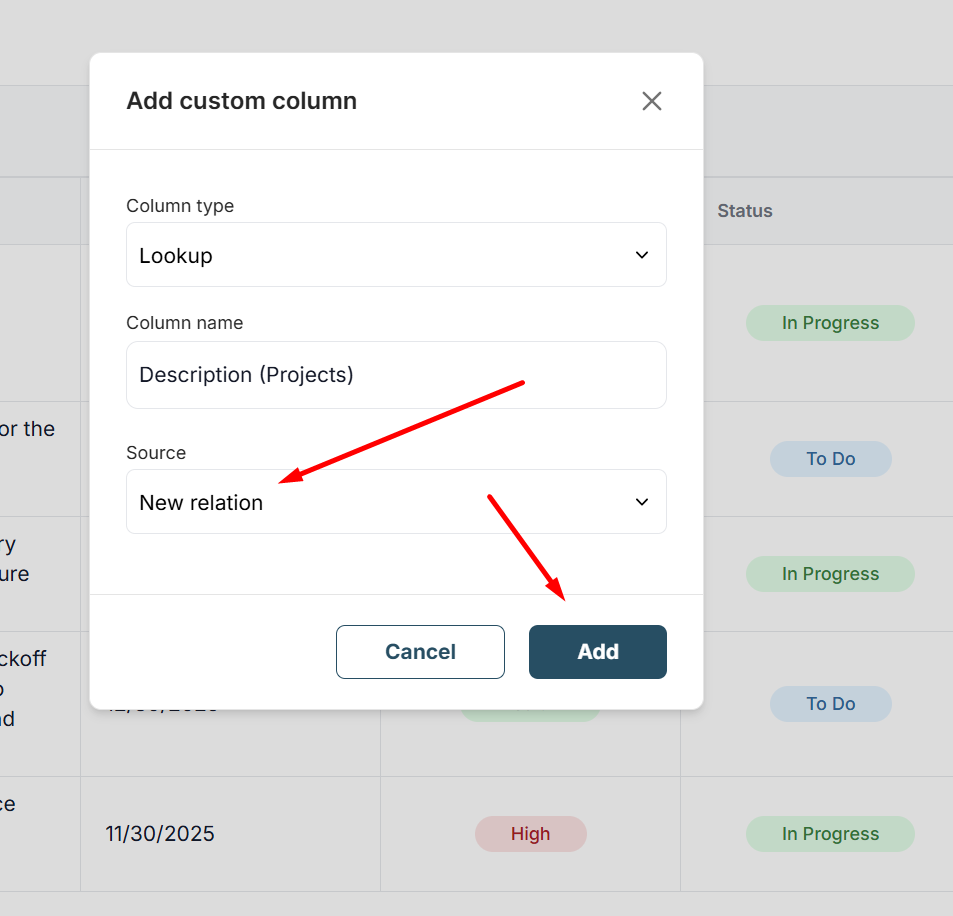Click the cell text ending in "ckoff"
This screenshot has height=916, width=953.
24,659
